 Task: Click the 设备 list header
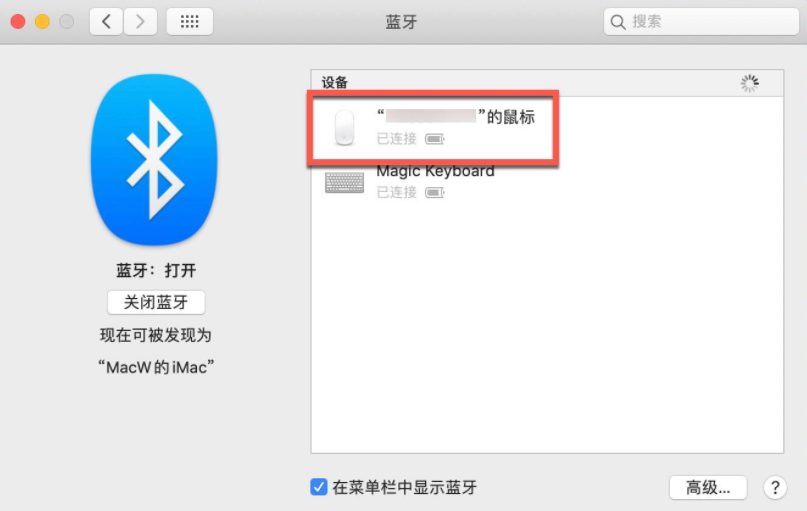coord(335,83)
